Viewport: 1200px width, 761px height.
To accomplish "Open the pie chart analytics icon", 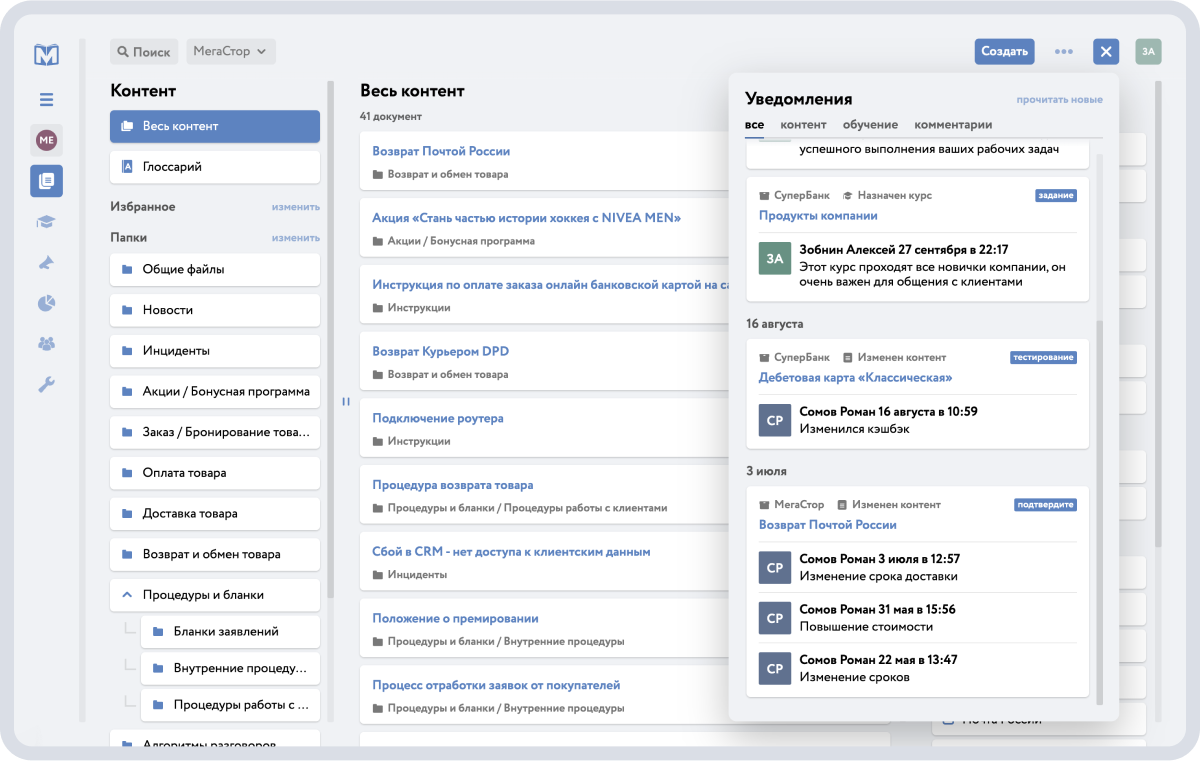I will pyautogui.click(x=46, y=302).
